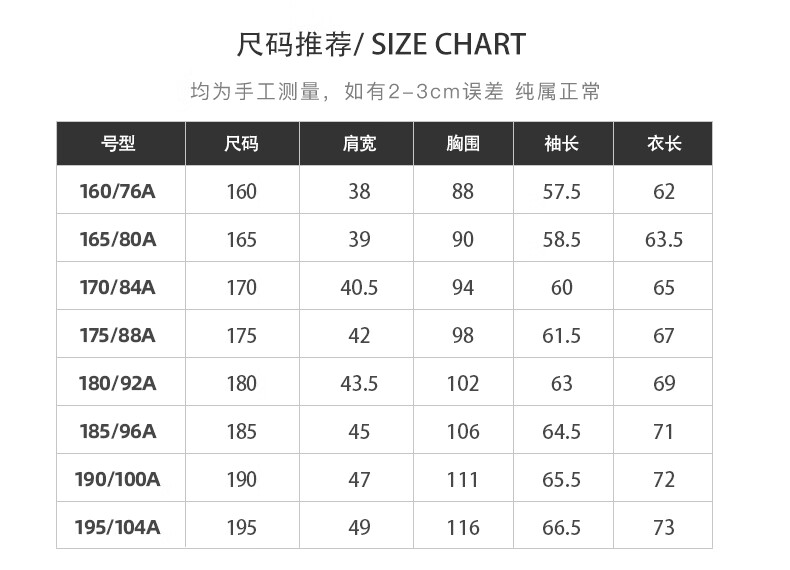Select the 2-3cm measurement note subtitle
Screen dimensions: 790x570
[396, 92]
